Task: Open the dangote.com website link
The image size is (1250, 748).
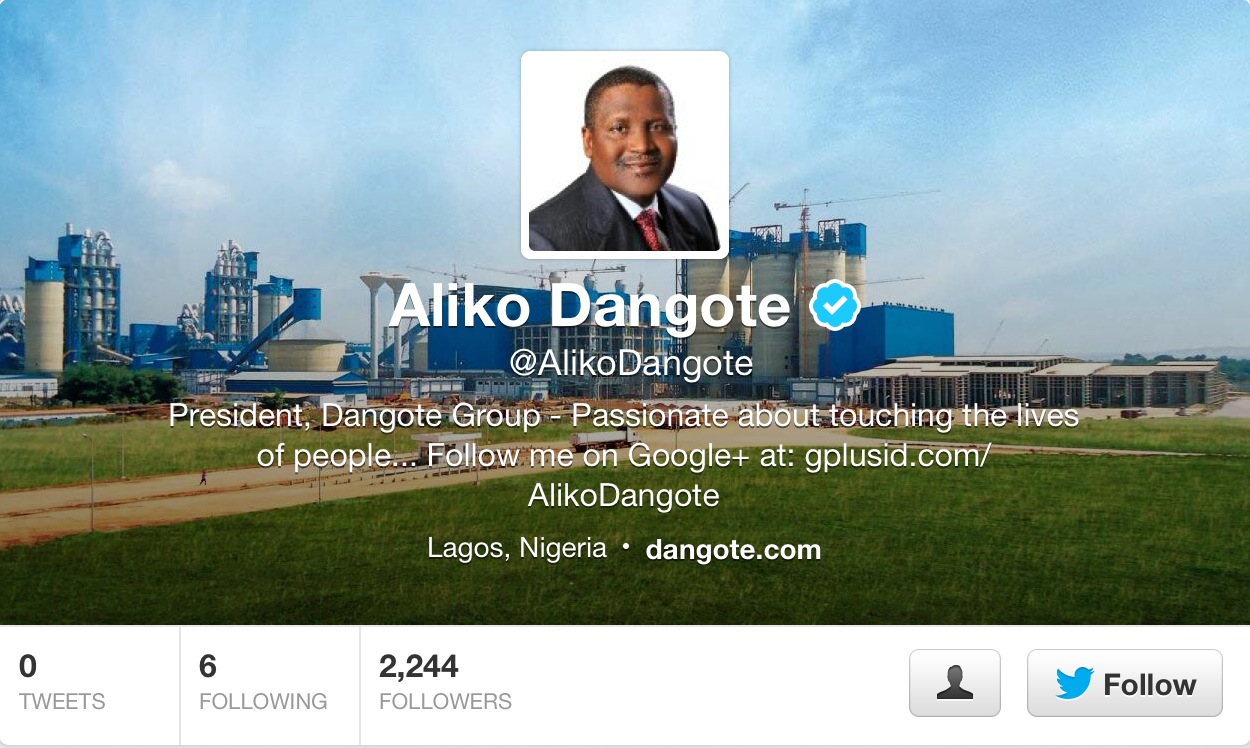Action: coord(733,550)
